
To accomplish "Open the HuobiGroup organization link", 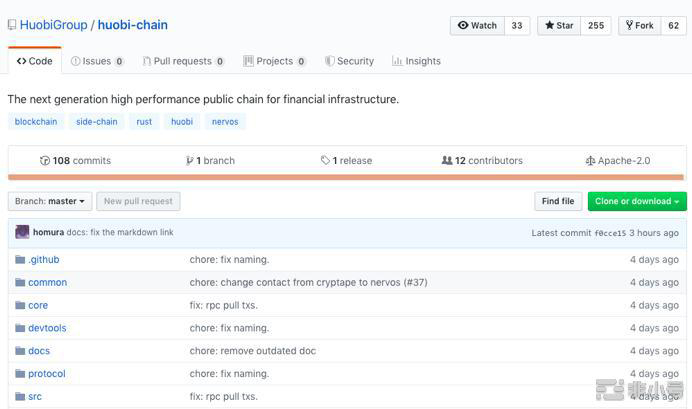I will pyautogui.click(x=53, y=25).
